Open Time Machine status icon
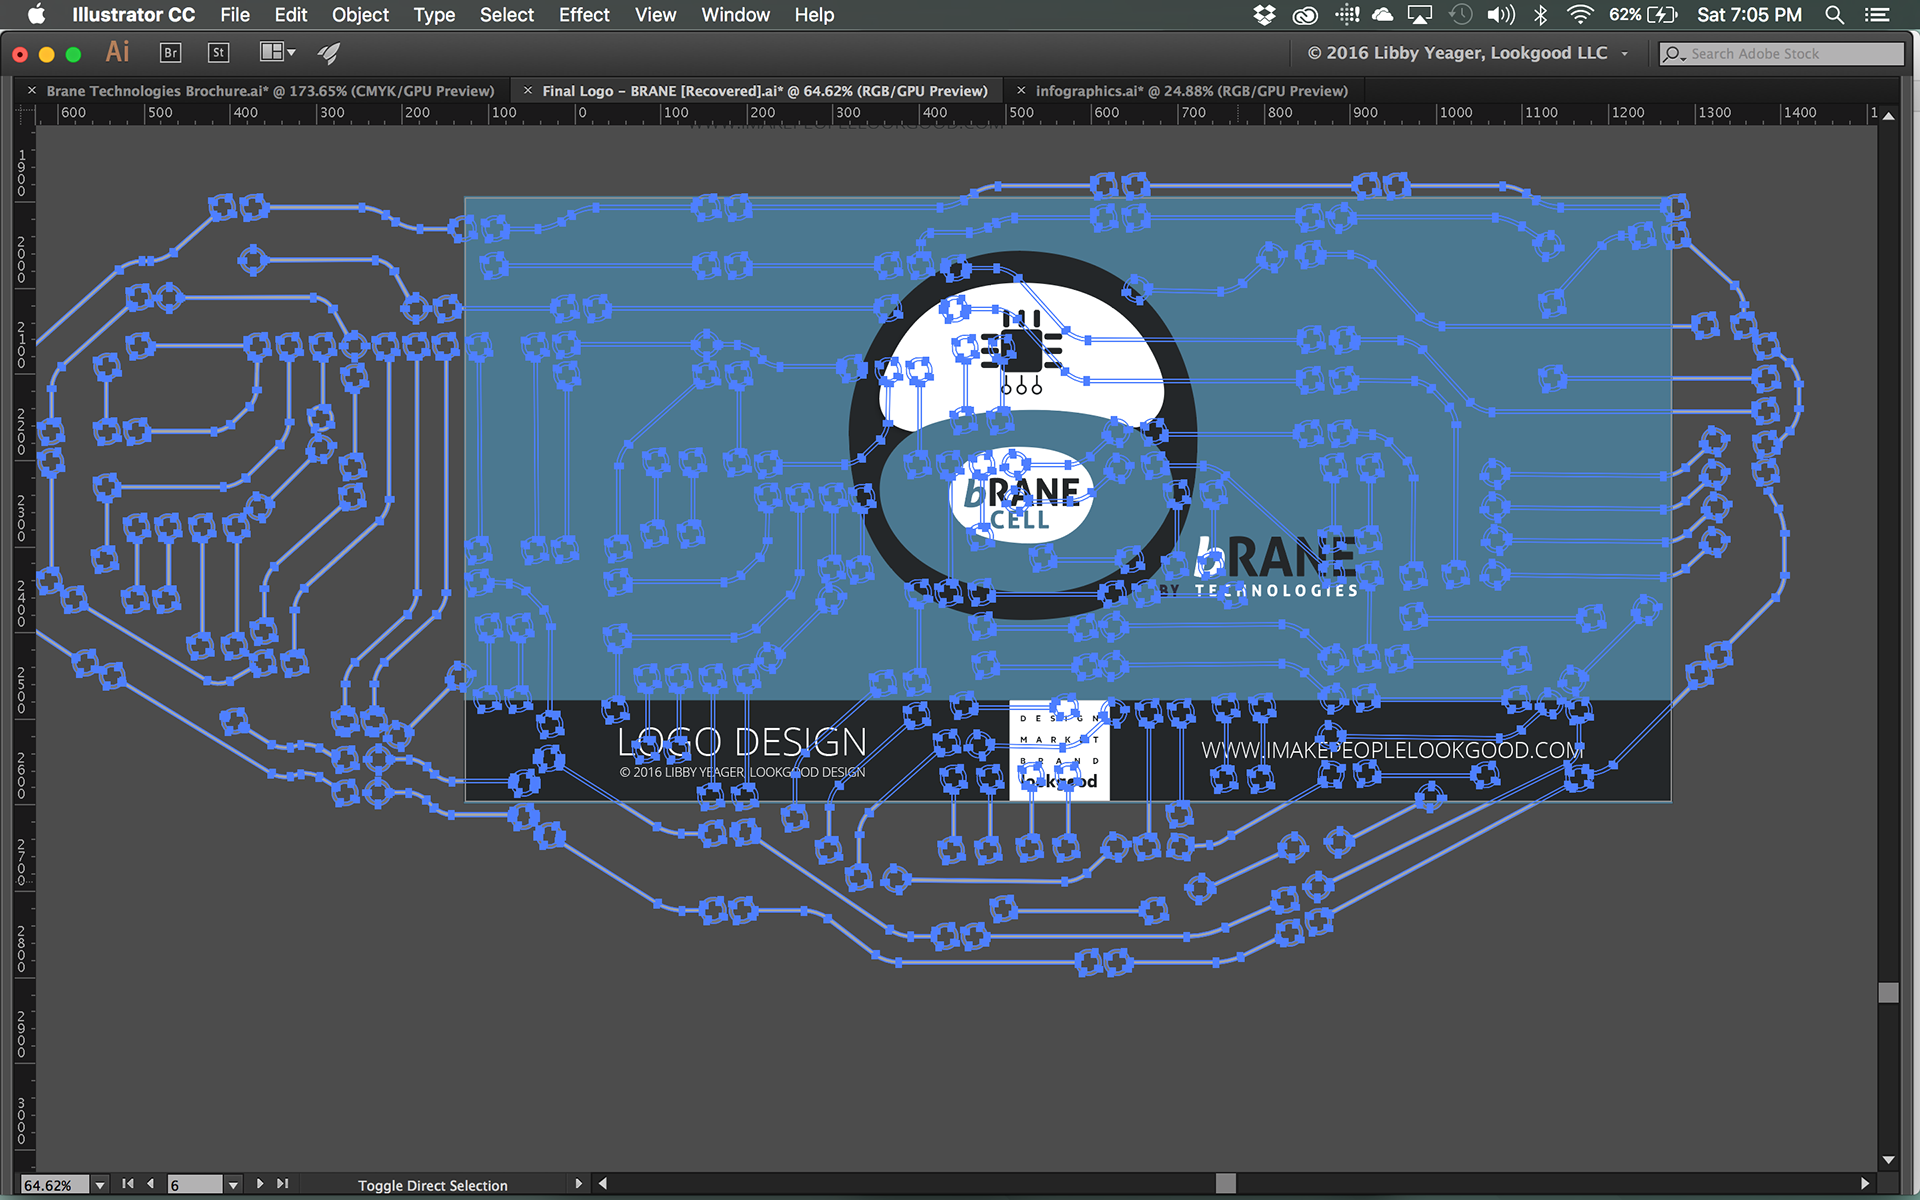Screen dimensions: 1920x1200 (1460, 14)
